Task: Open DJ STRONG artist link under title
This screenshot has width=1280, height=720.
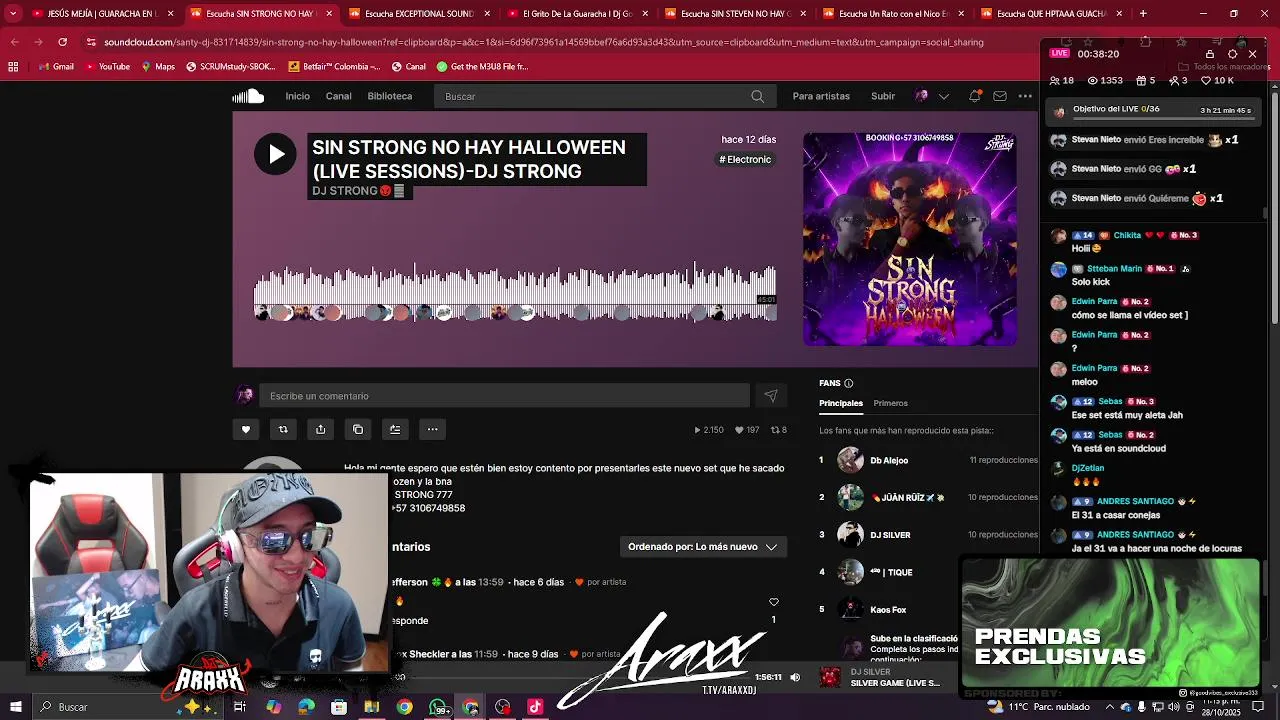Action: point(344,191)
